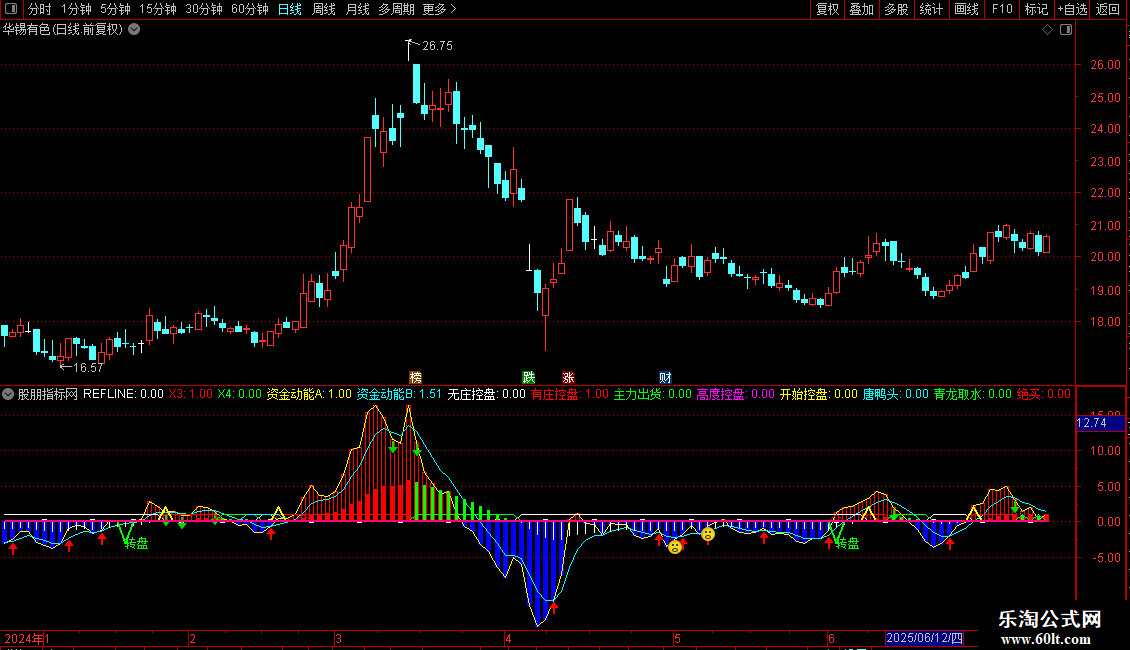Expand the 更多 periods menu

440,9
